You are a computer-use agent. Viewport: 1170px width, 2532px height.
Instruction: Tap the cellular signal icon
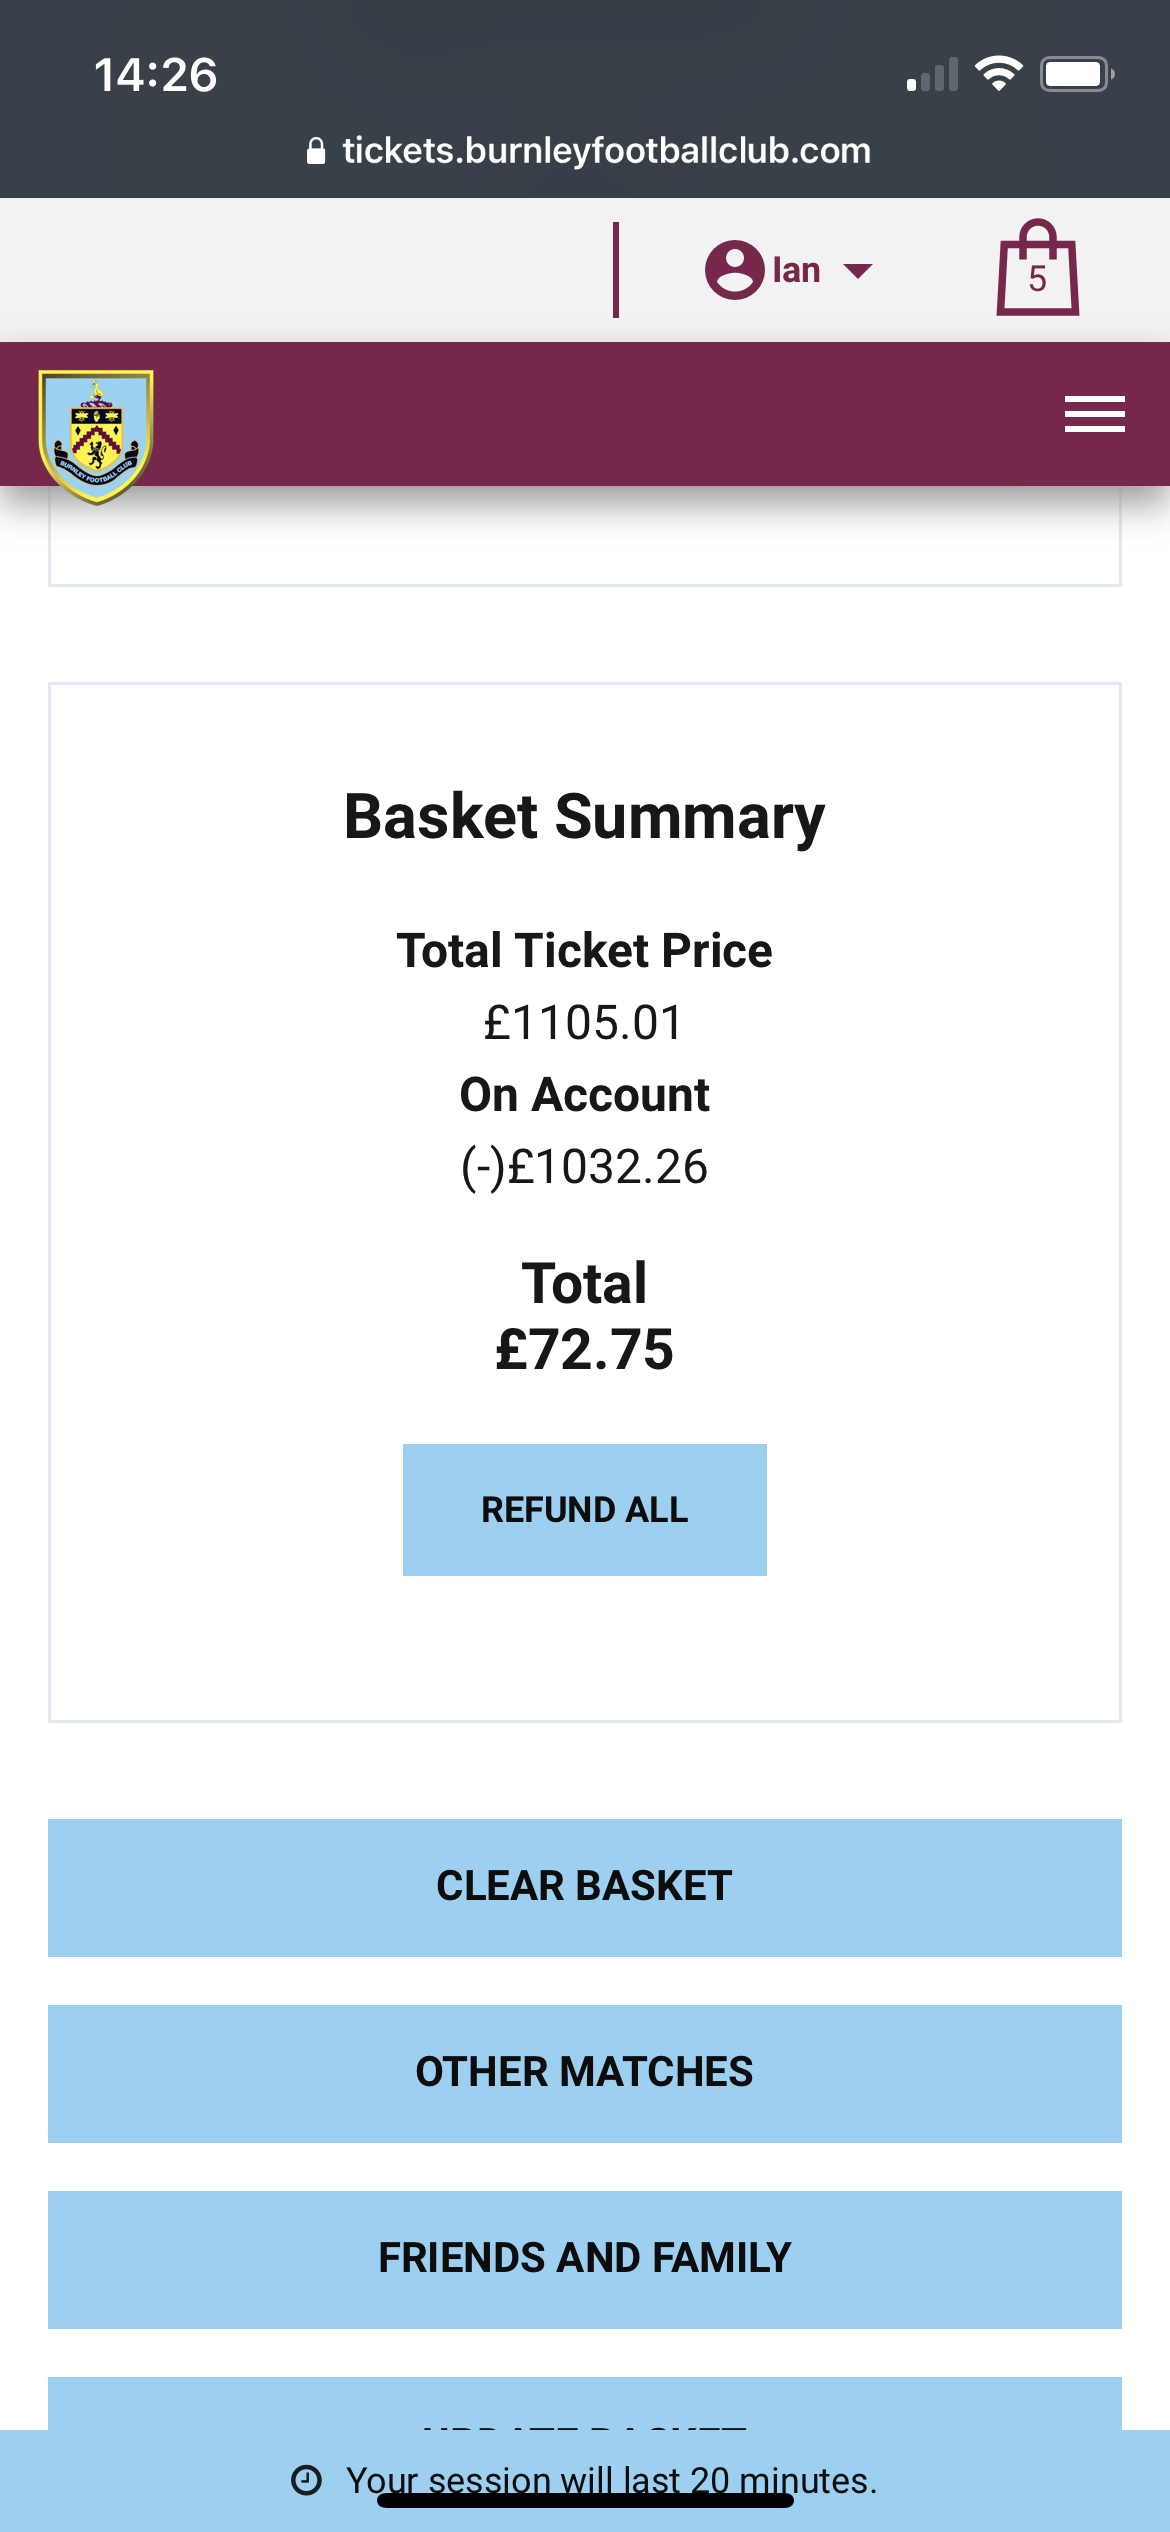(932, 75)
